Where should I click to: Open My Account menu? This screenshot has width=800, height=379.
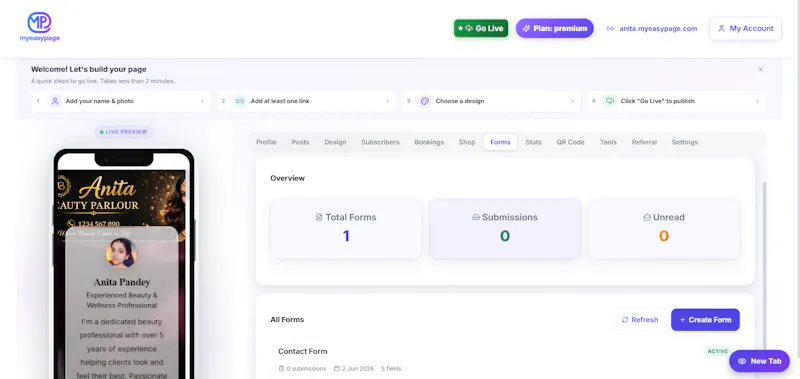pyautogui.click(x=745, y=29)
